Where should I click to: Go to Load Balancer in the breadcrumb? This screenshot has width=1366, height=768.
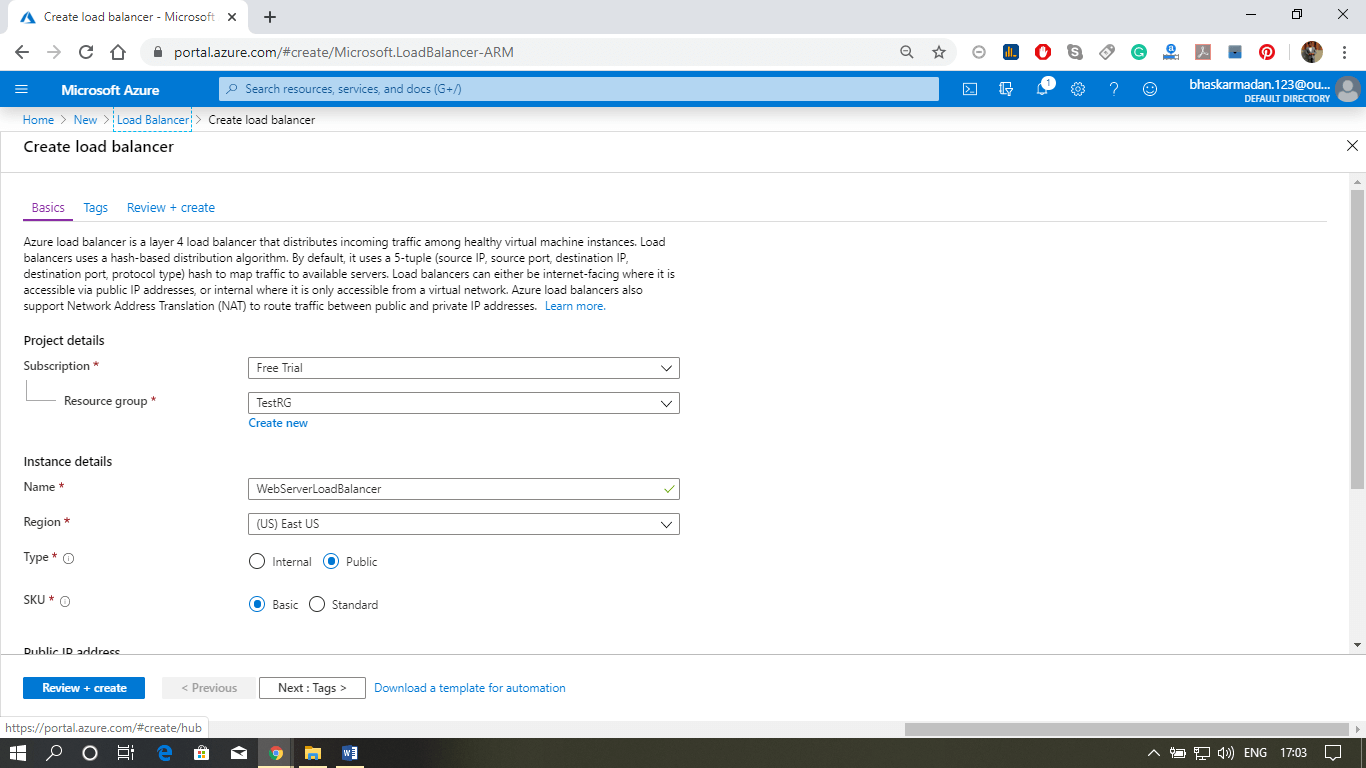pos(152,120)
